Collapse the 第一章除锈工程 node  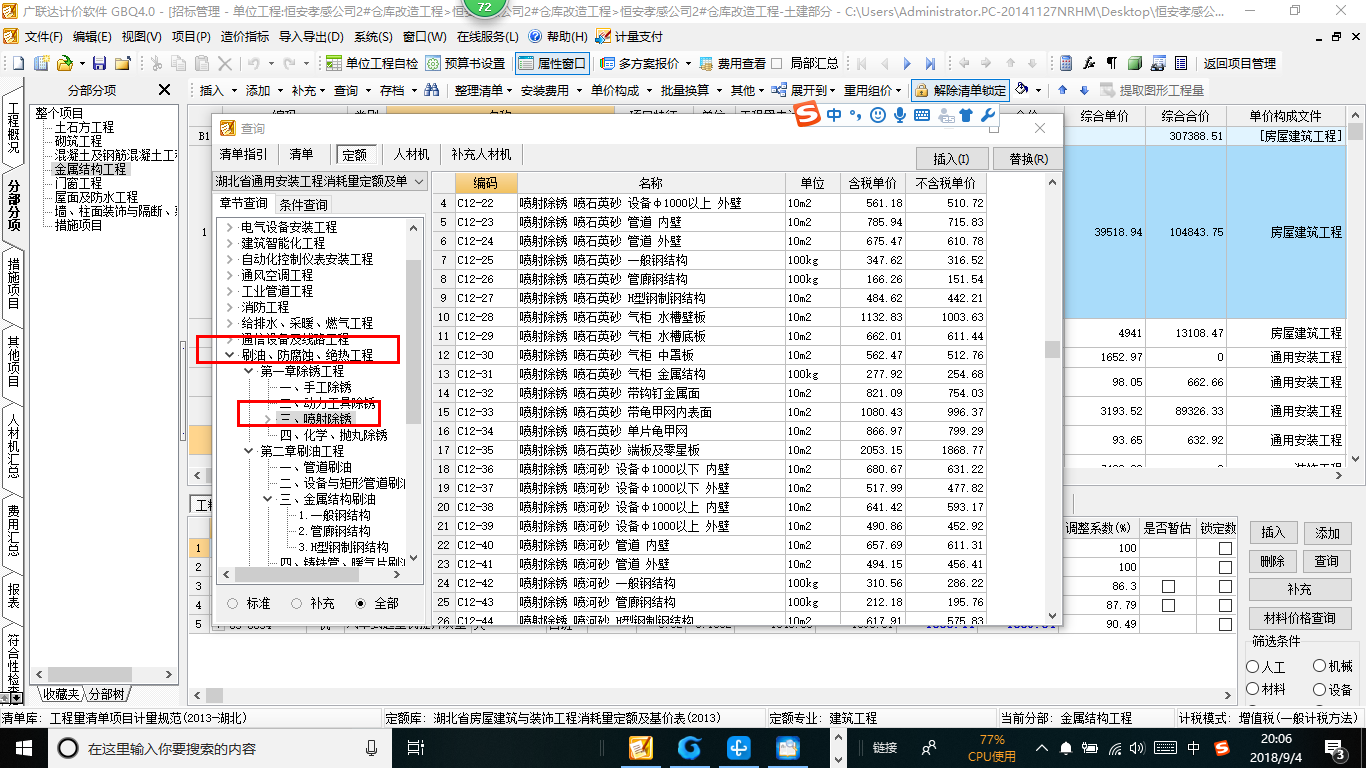[x=247, y=371]
